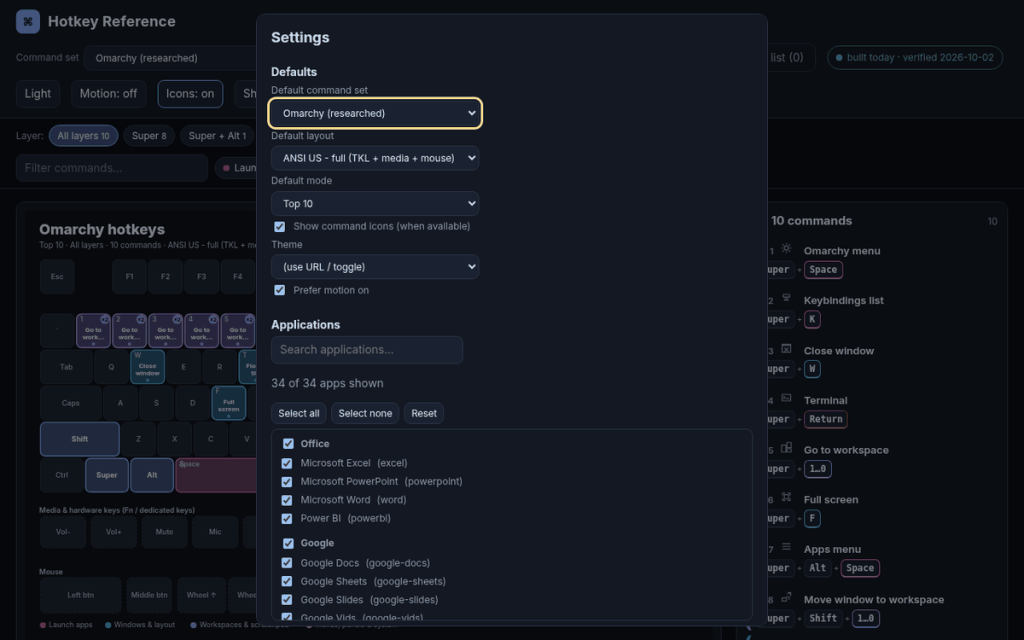Click the icon beside Keybindings list
Image resolution: width=1024 pixels, height=640 pixels.
pos(786,298)
